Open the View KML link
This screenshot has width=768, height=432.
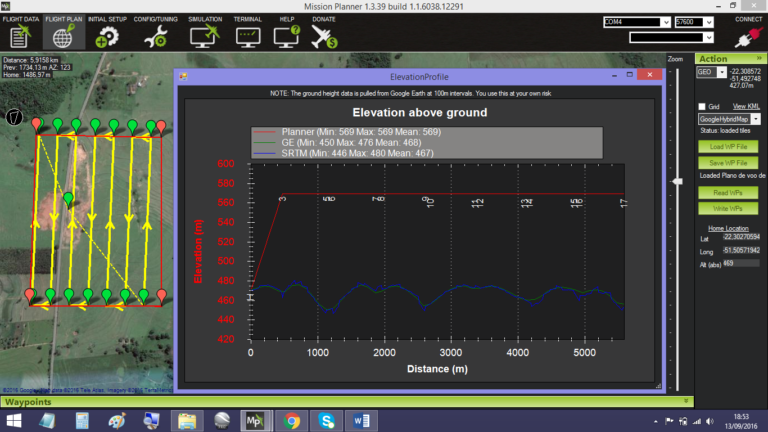[x=746, y=106]
